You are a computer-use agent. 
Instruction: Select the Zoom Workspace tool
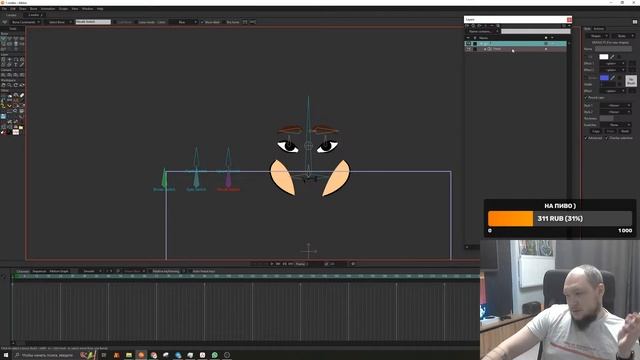click(9, 85)
